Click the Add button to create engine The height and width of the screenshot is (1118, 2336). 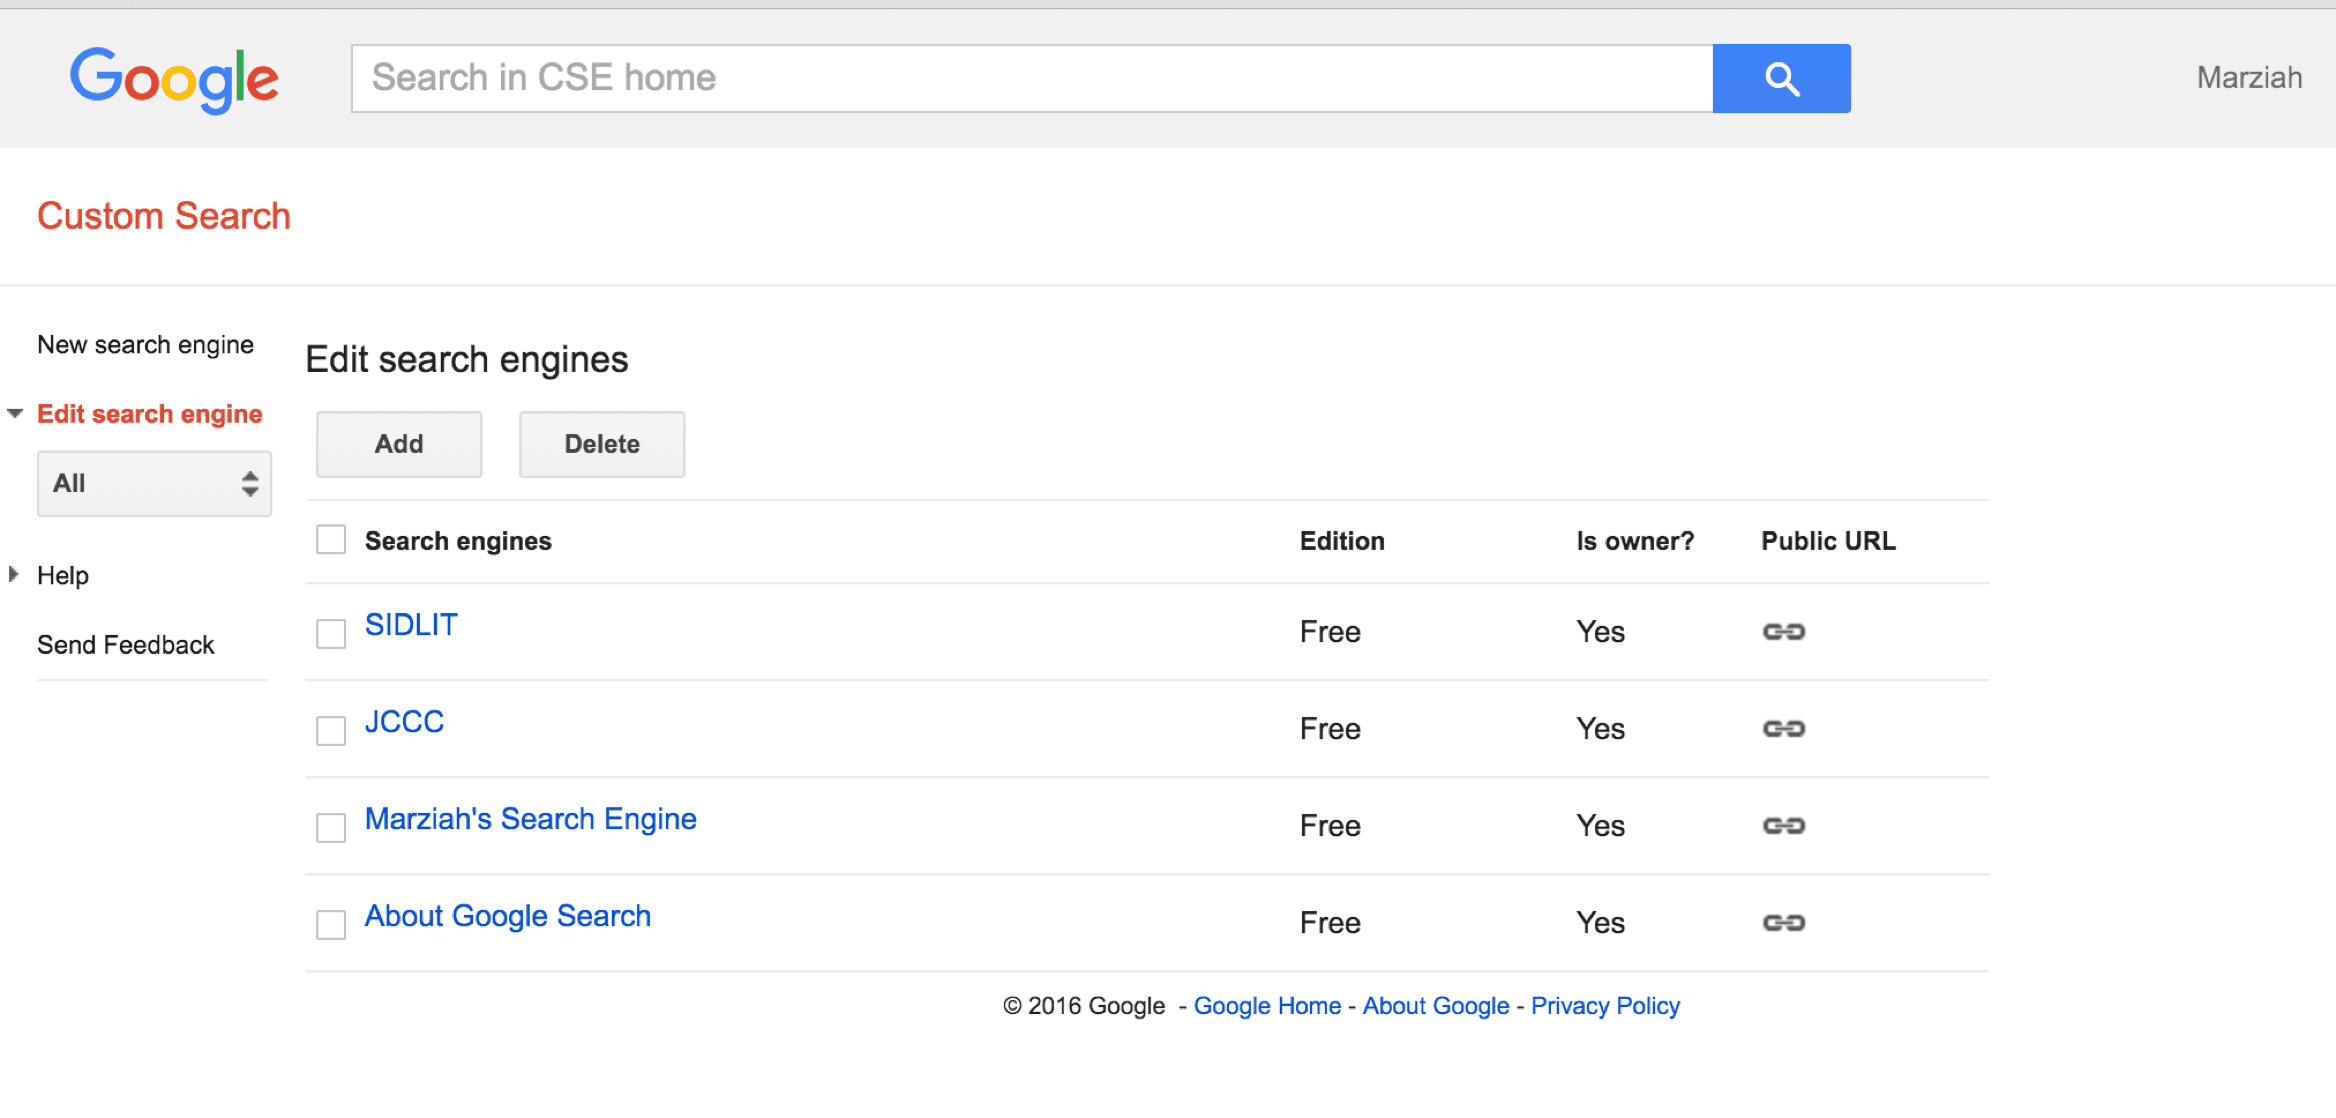click(x=396, y=444)
